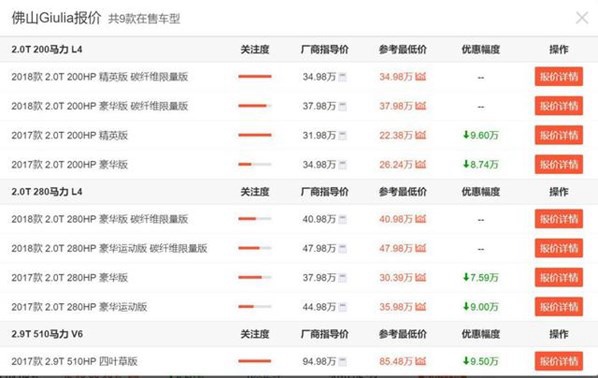Click calculator icon next to 40.98万 guide price

coord(342,219)
